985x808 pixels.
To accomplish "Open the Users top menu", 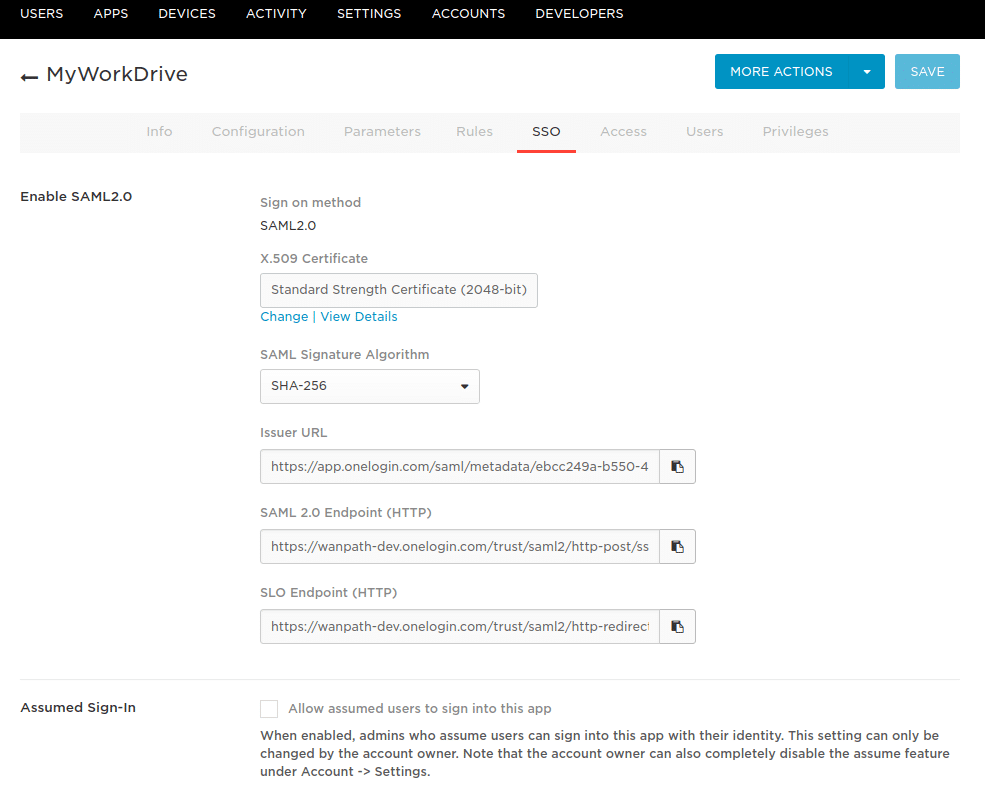I will [41, 14].
